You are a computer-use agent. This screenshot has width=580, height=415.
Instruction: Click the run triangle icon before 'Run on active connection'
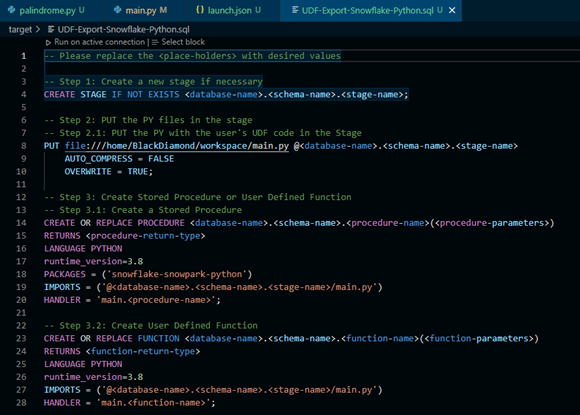click(48, 43)
